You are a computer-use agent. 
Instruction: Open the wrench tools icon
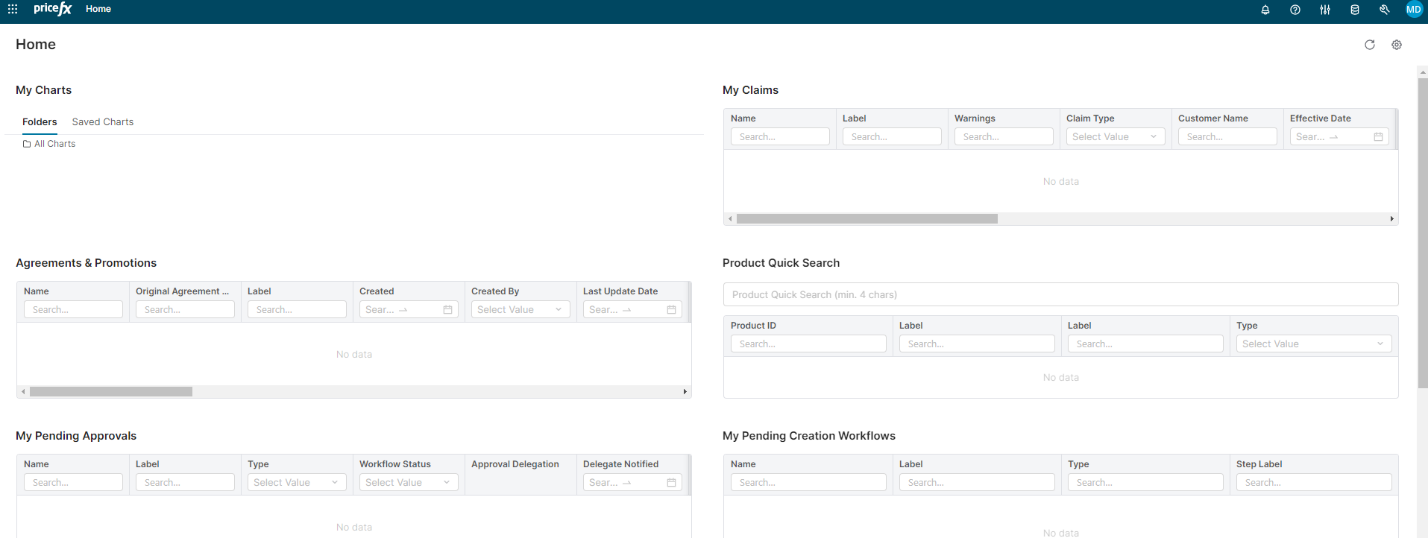click(x=1384, y=10)
